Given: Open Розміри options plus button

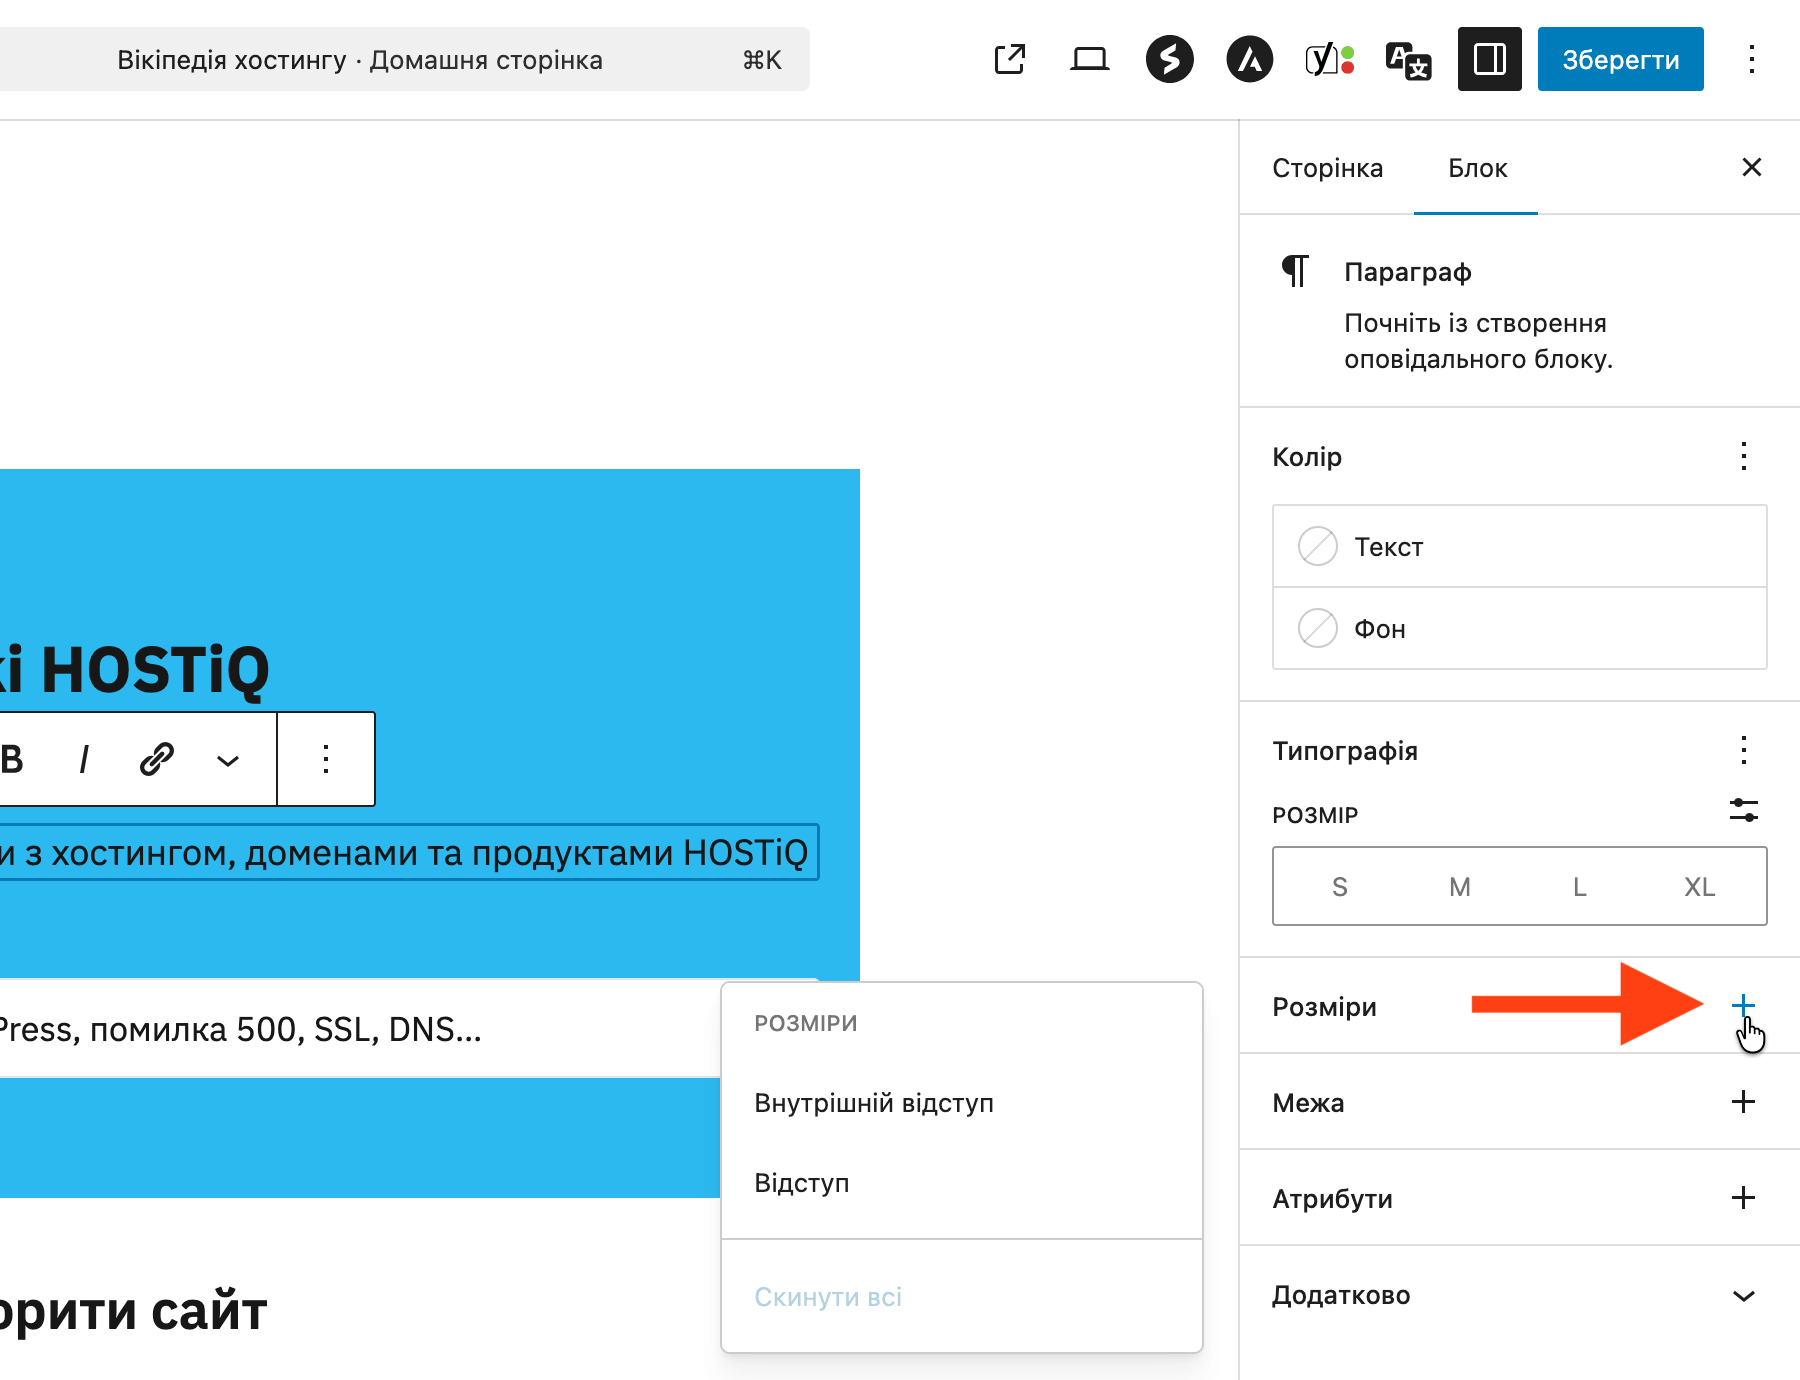Looking at the screenshot, I should pyautogui.click(x=1743, y=1005).
